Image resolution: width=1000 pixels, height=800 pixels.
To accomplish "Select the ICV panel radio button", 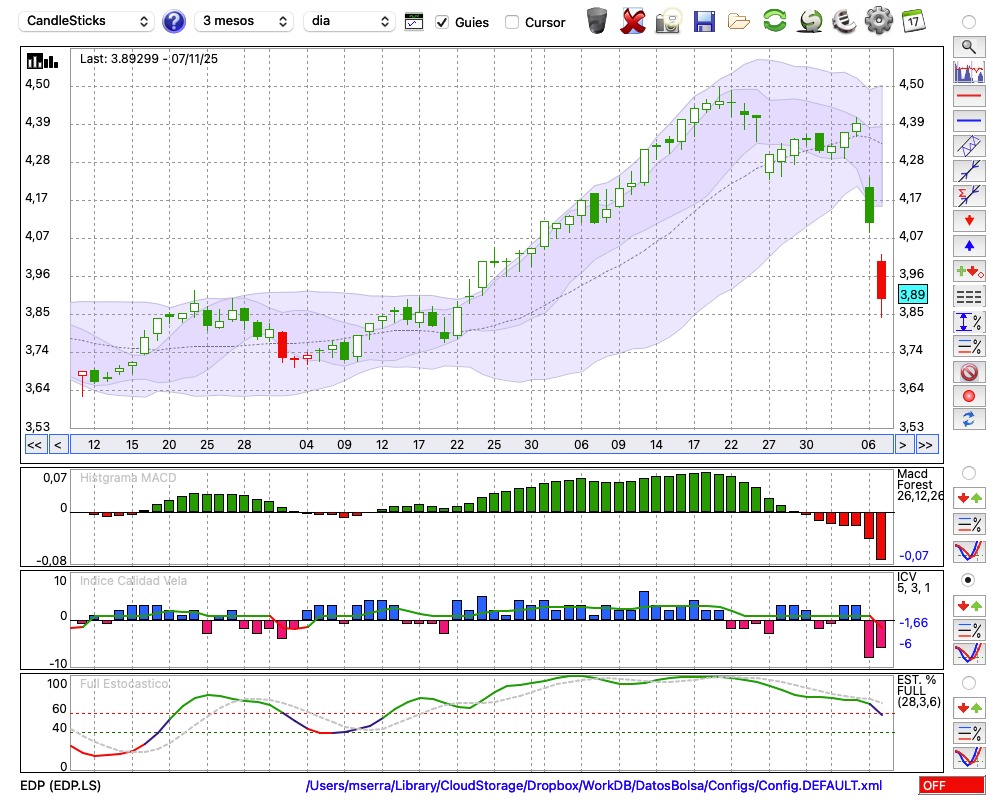I will coord(969,580).
